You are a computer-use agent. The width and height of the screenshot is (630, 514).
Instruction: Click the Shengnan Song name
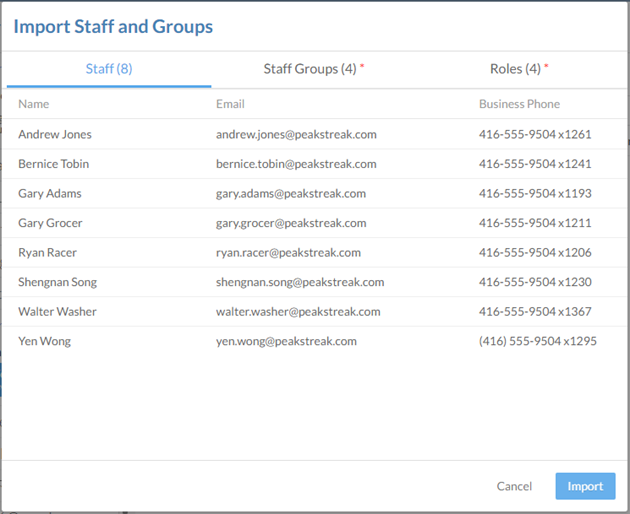[x=57, y=282]
